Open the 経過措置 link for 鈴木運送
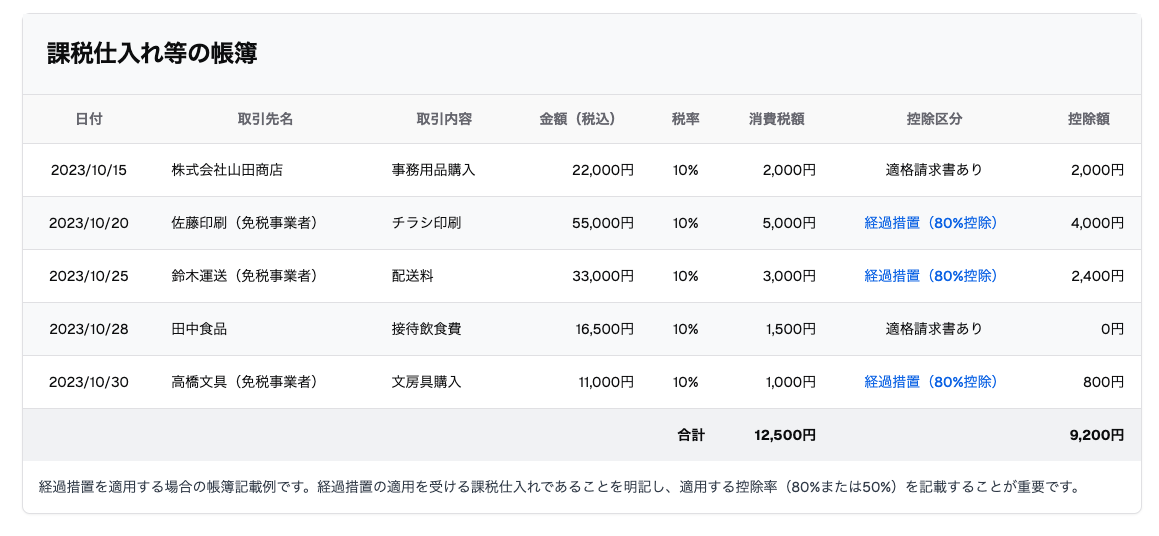 [x=930, y=276]
